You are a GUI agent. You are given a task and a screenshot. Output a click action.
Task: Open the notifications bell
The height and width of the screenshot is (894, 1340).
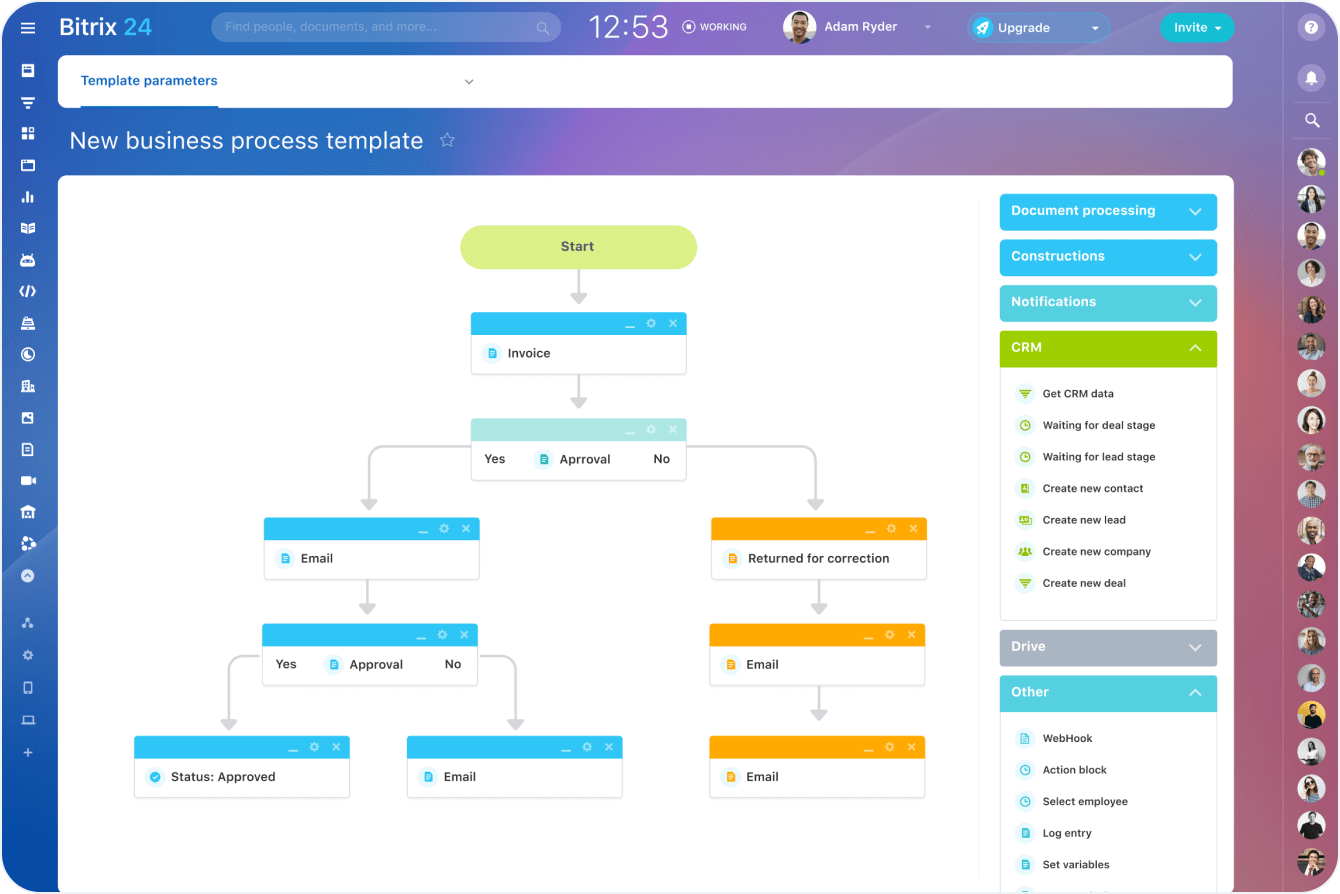(1311, 78)
